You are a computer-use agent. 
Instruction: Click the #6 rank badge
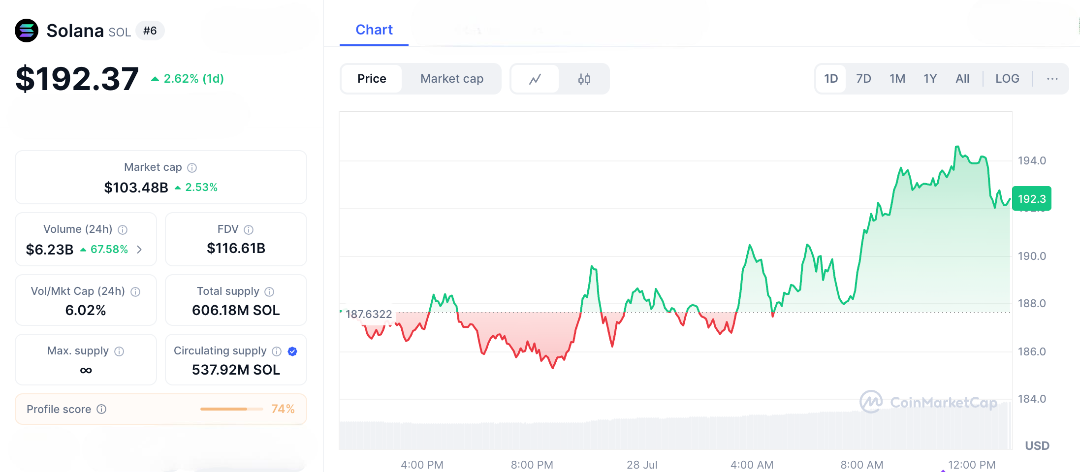click(x=150, y=31)
